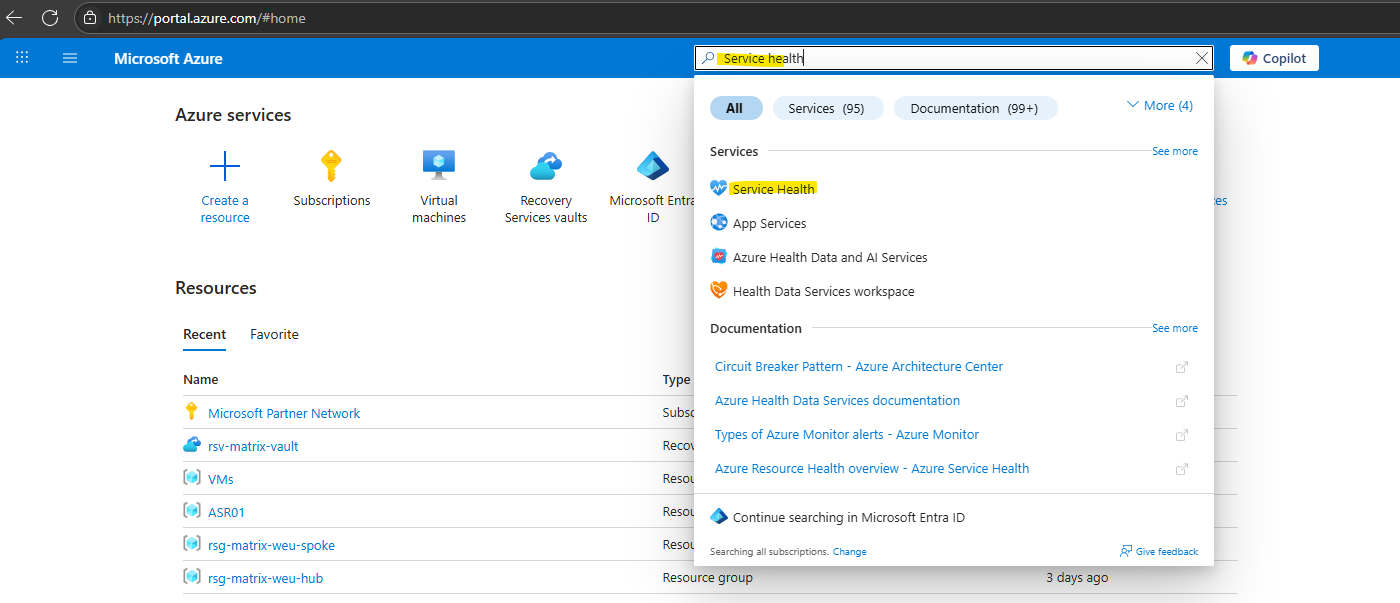Click the Type column header

tap(676, 380)
